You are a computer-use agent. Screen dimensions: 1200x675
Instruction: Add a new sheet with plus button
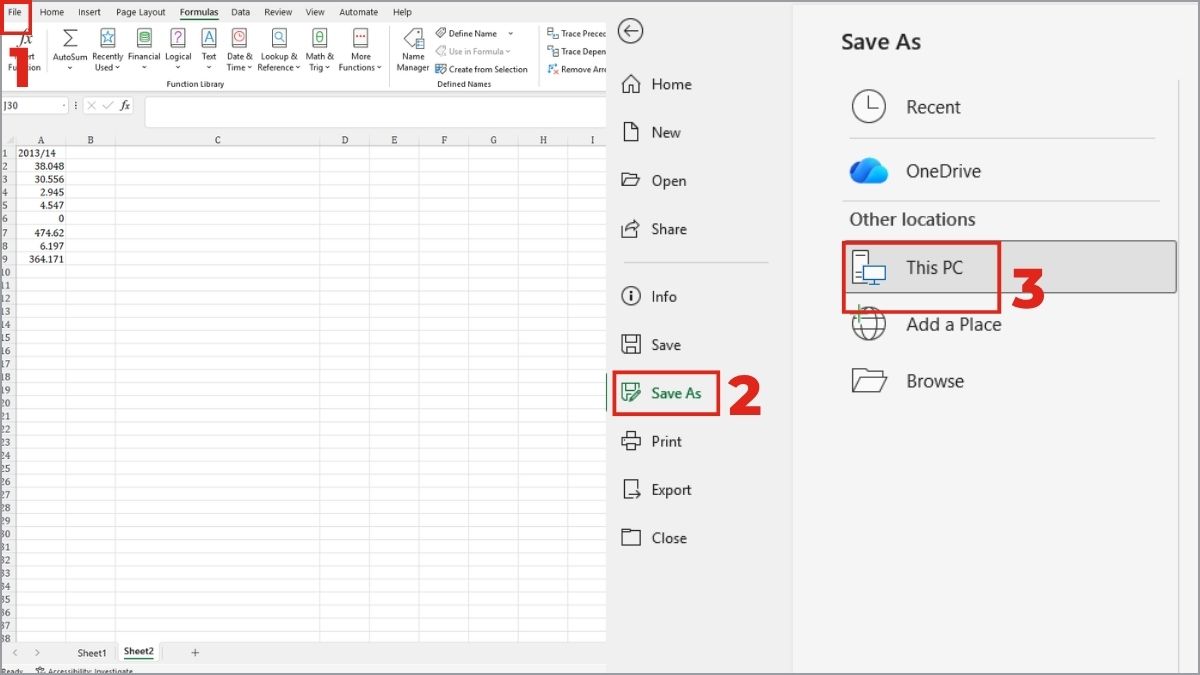195,653
